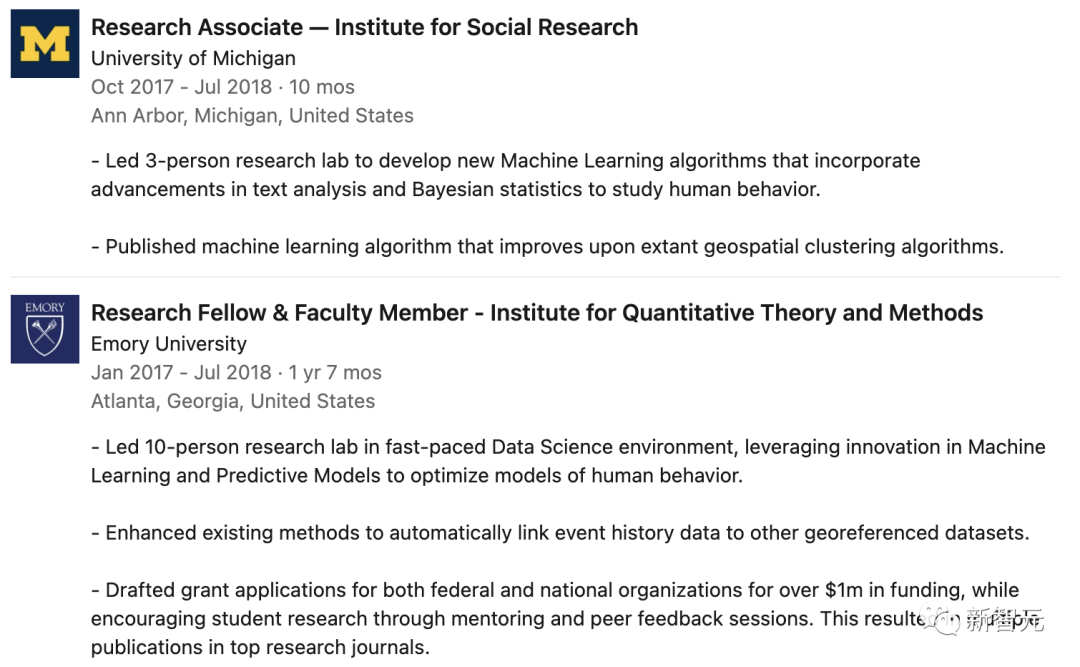Open Research Fellow & Faculty Member title
Image resolution: width=1080 pixels, height=667 pixels.
tap(536, 313)
